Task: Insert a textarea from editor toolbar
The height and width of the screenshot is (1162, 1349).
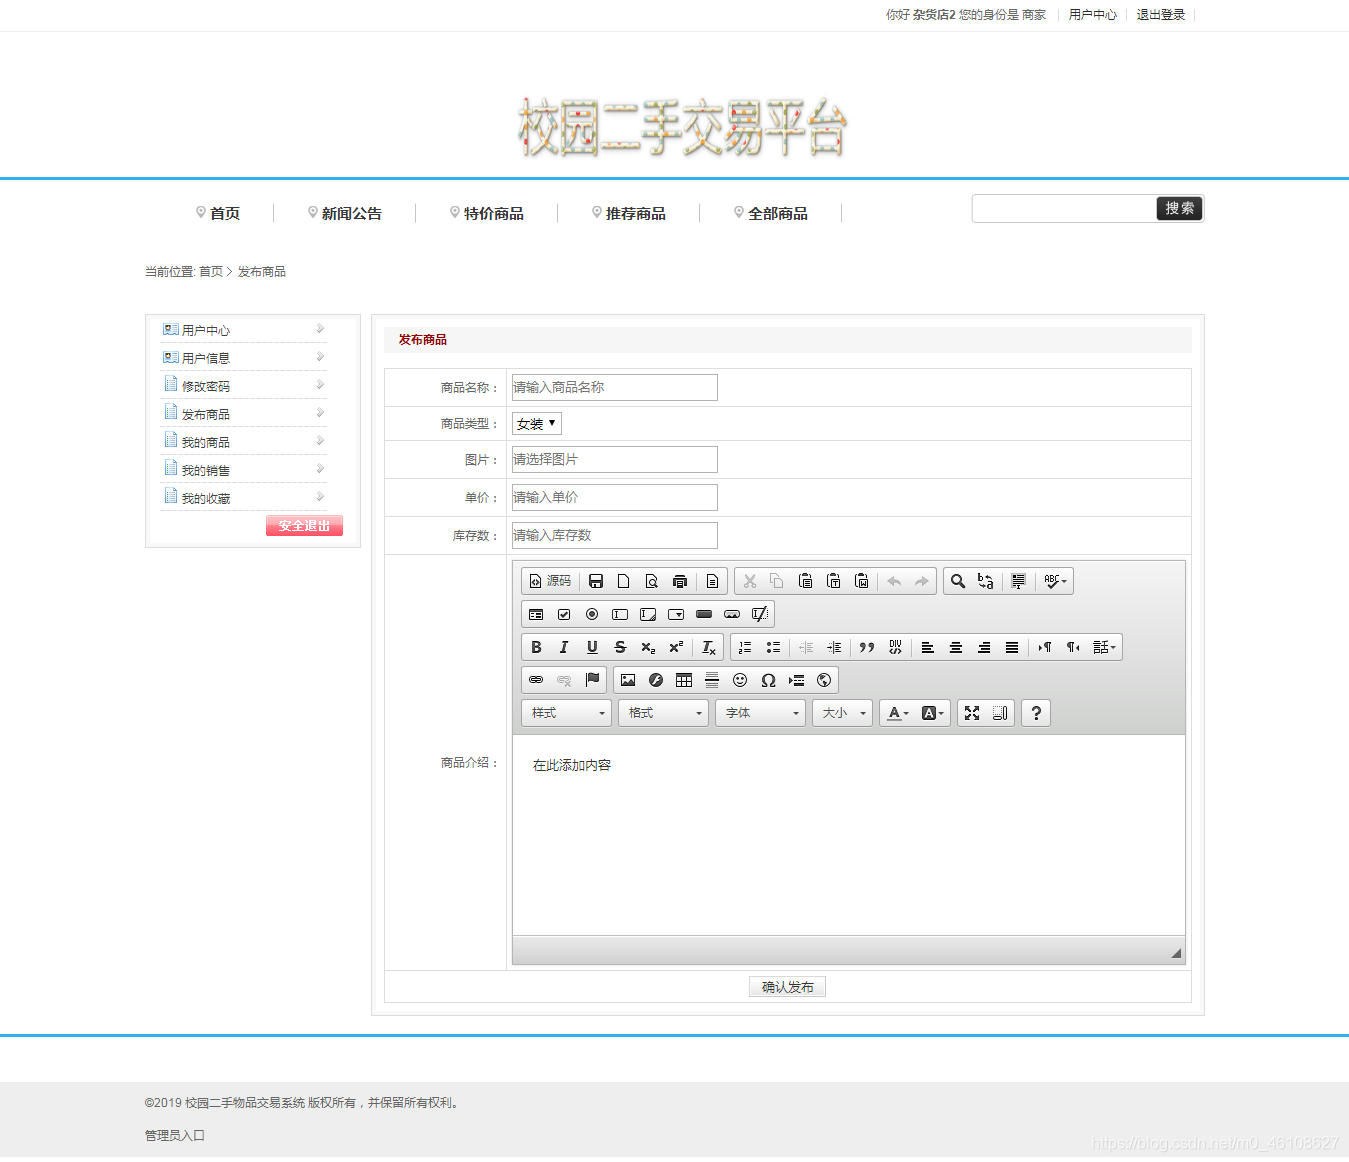Action: pos(648,614)
